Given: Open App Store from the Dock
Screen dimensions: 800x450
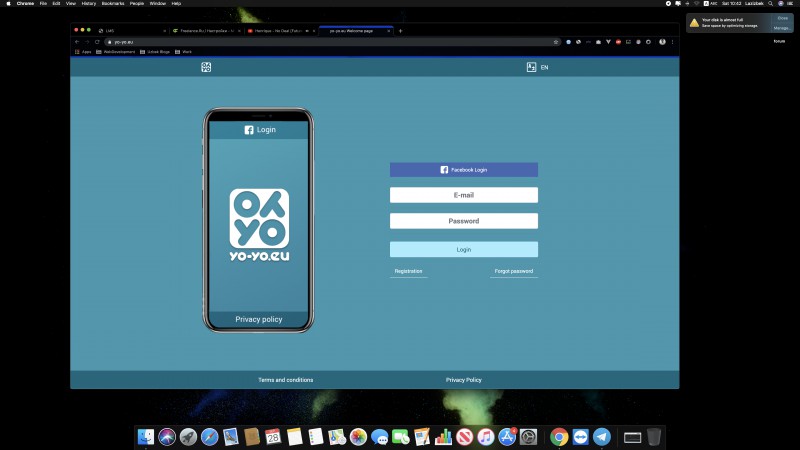Looking at the screenshot, I should pos(507,437).
